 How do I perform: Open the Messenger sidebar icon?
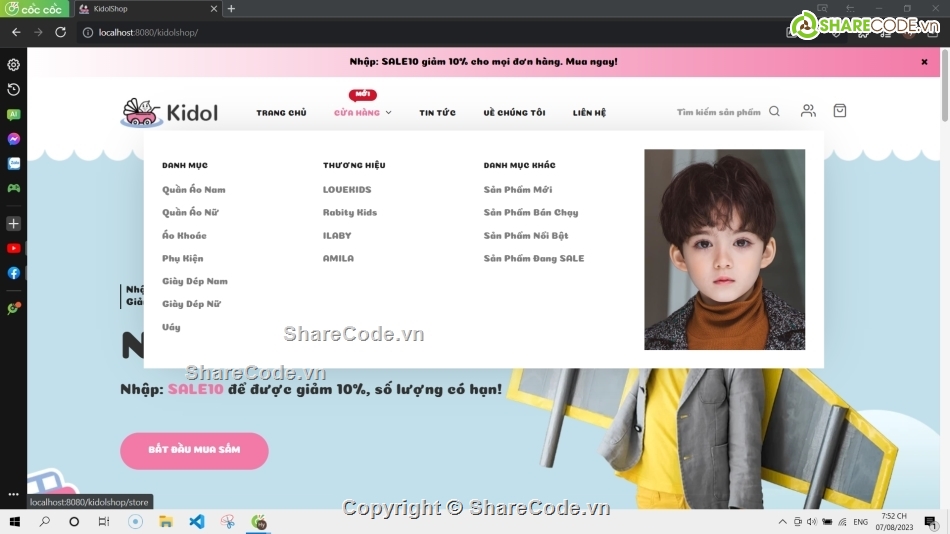coord(13,139)
